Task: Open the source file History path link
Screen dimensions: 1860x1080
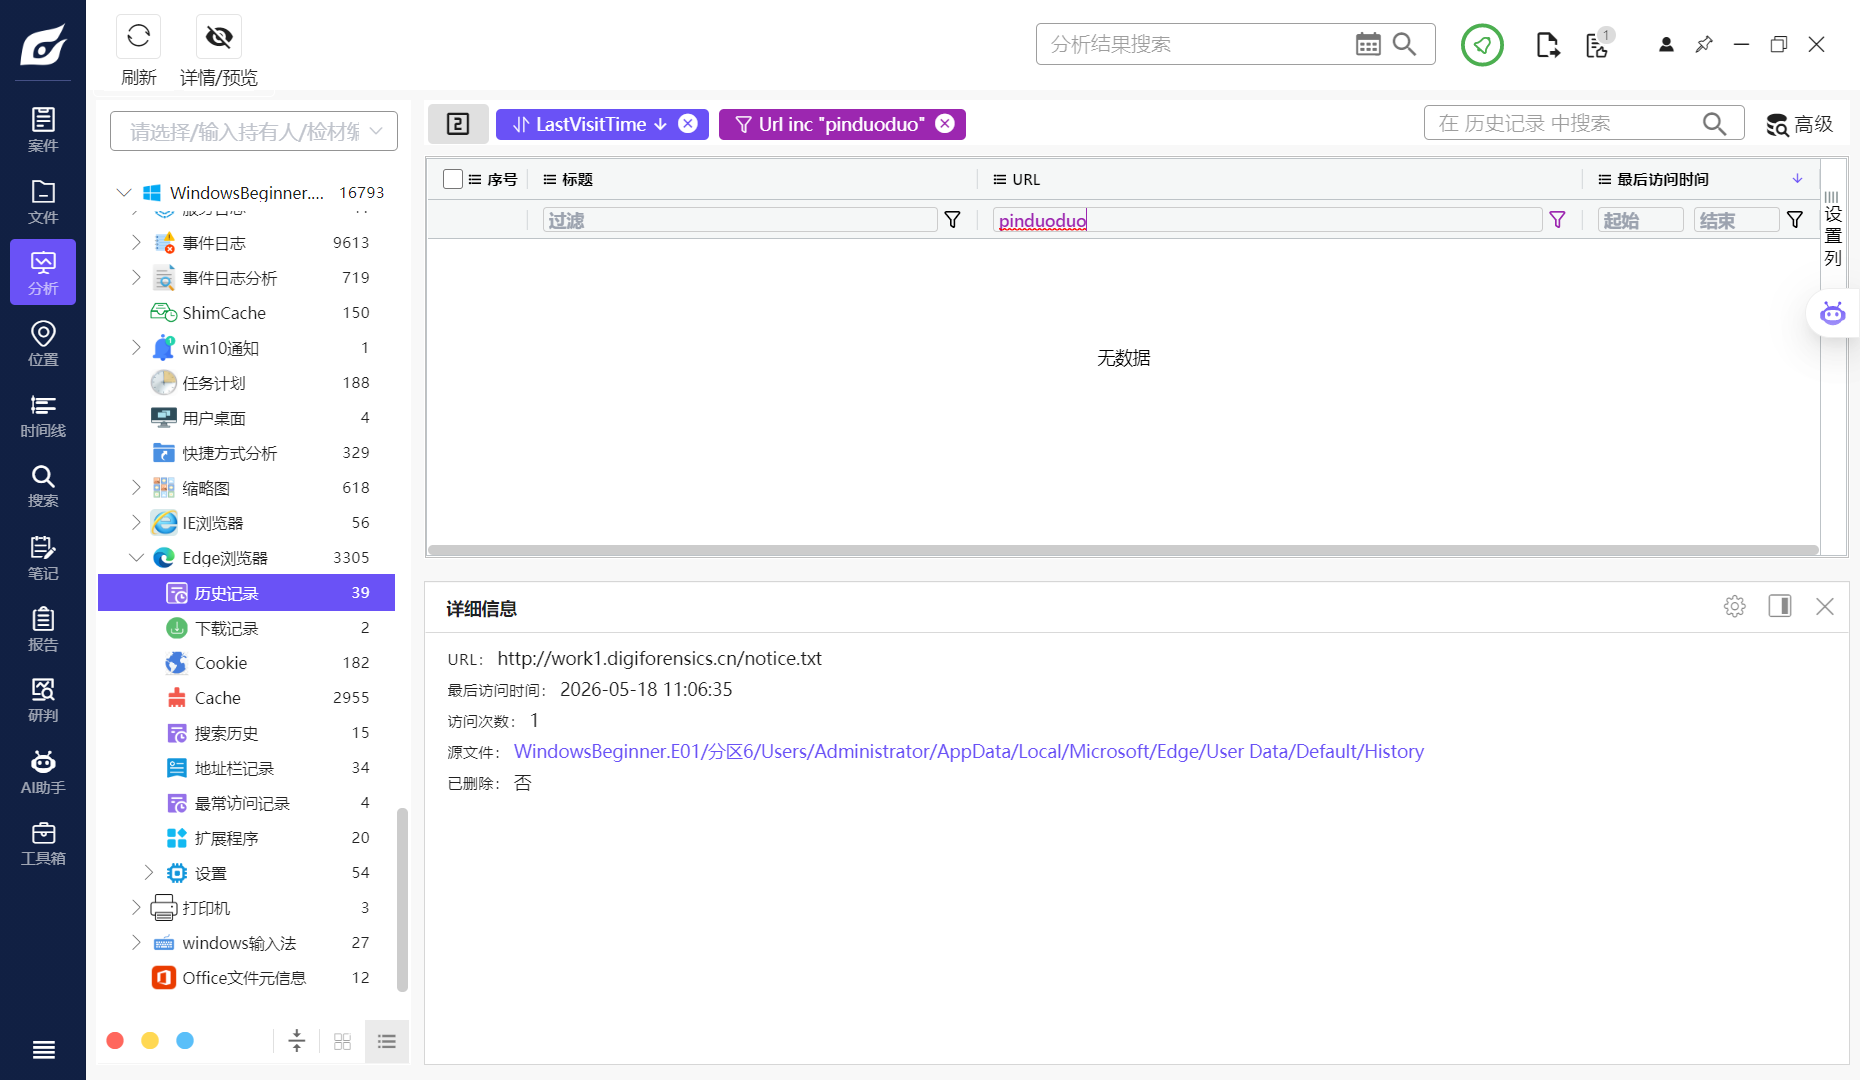Action: point(968,751)
